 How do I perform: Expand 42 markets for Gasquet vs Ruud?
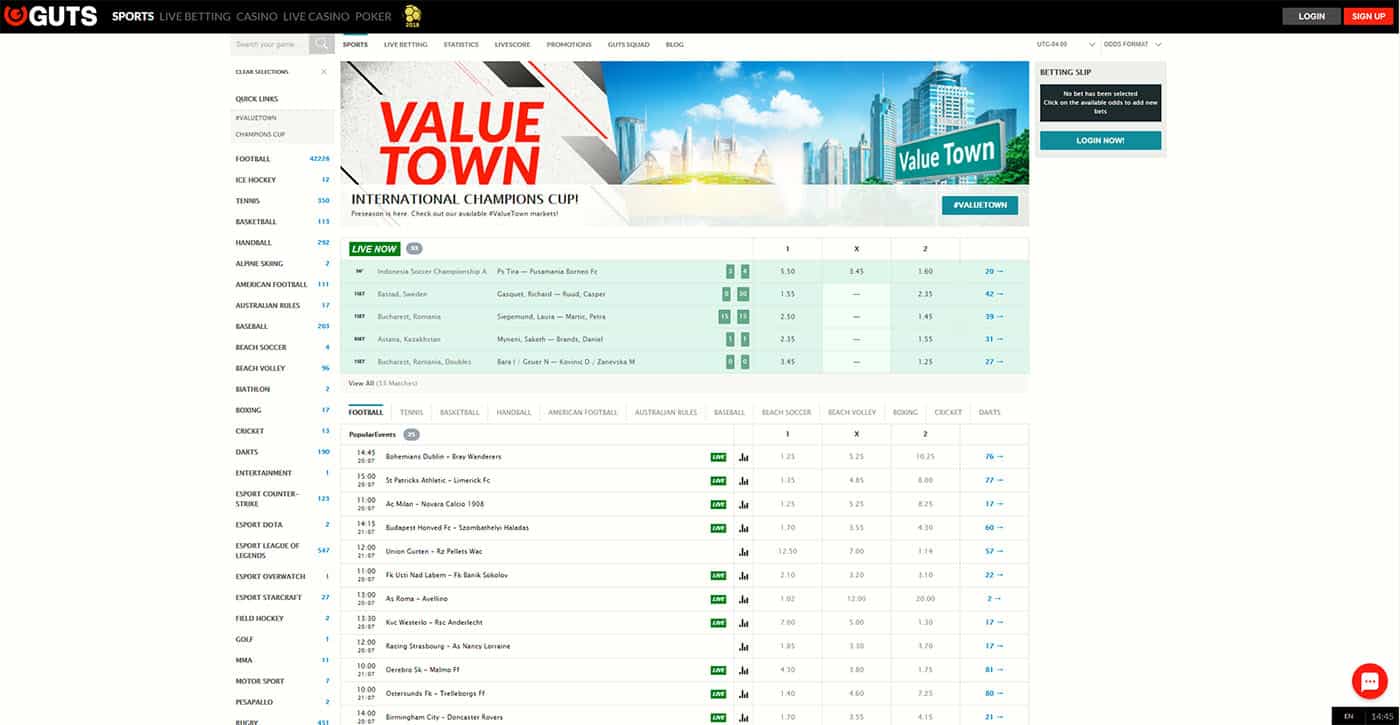[993, 294]
